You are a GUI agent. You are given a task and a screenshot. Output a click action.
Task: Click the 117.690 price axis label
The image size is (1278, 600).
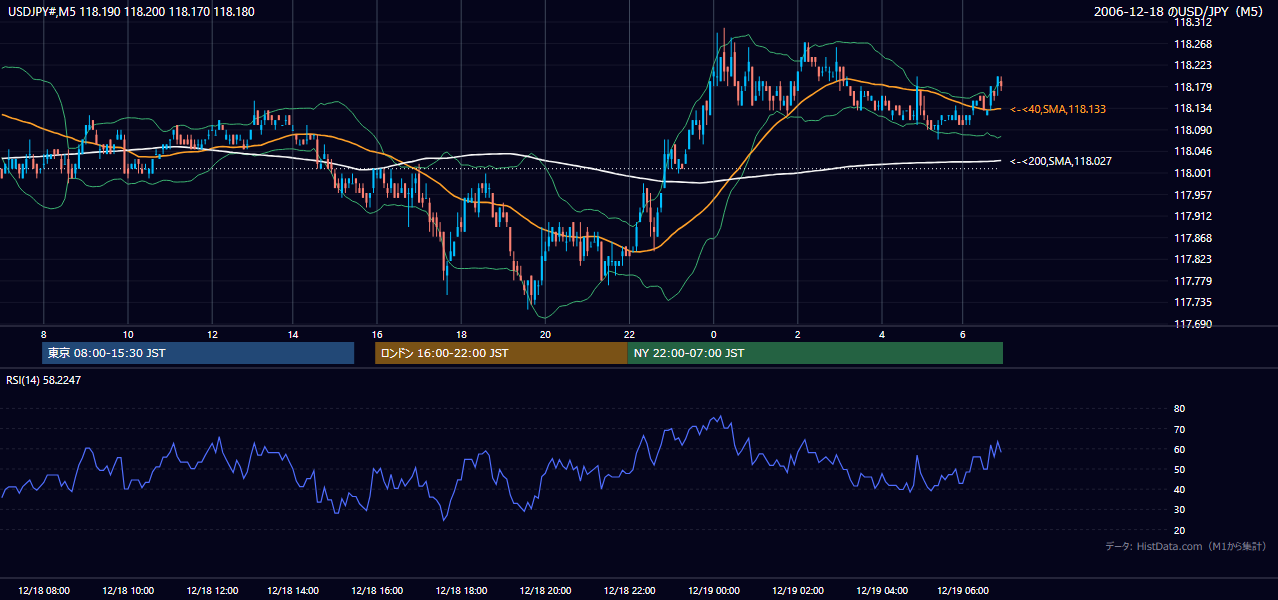(1192, 324)
